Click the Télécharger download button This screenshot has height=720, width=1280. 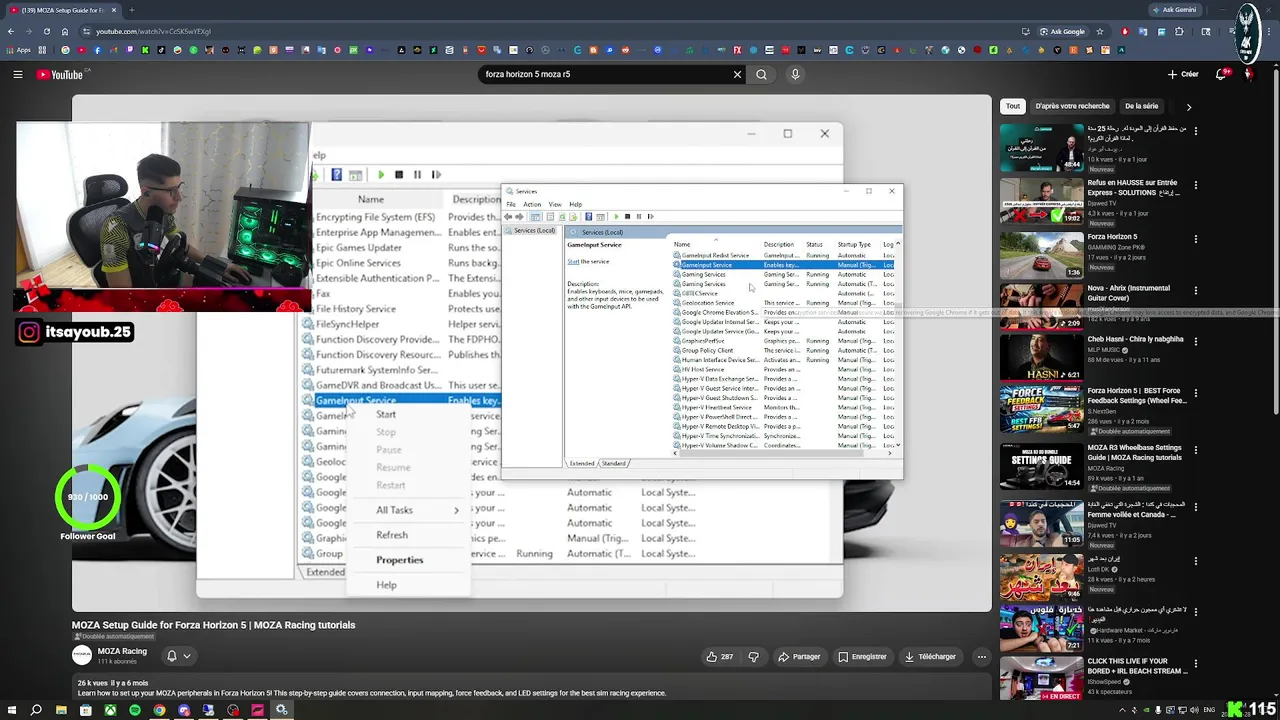[x=930, y=657]
